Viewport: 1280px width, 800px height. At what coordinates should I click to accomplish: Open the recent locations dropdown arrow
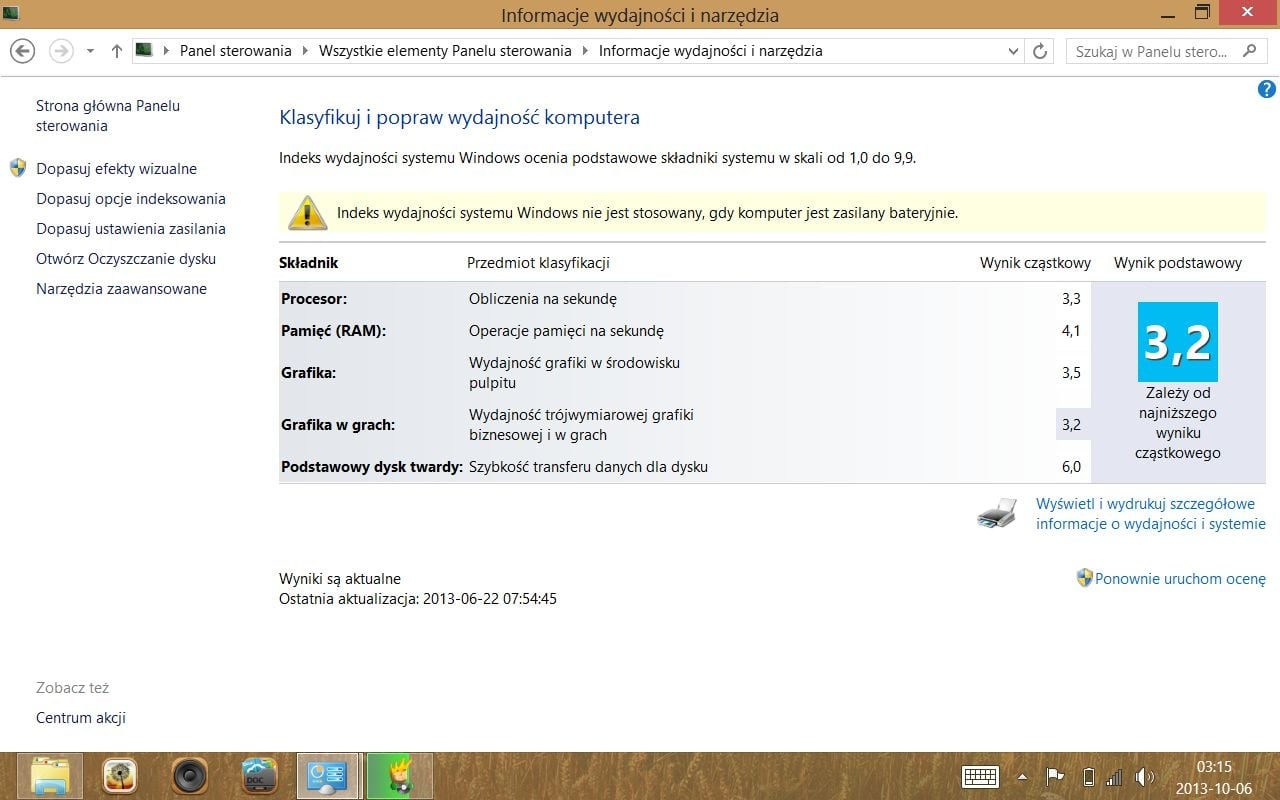(90, 51)
